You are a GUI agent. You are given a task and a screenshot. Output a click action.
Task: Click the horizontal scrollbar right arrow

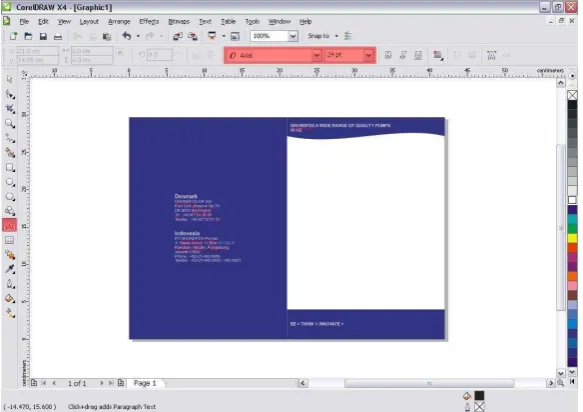[551, 383]
